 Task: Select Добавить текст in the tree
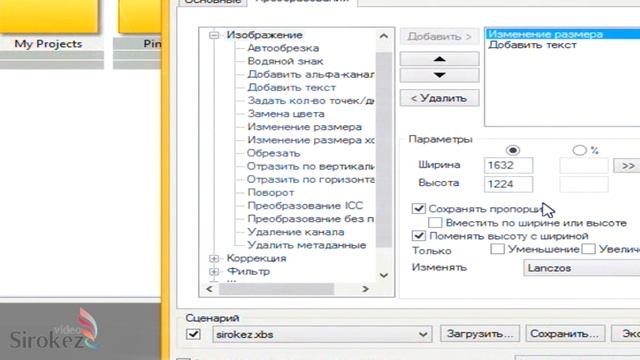pos(291,87)
